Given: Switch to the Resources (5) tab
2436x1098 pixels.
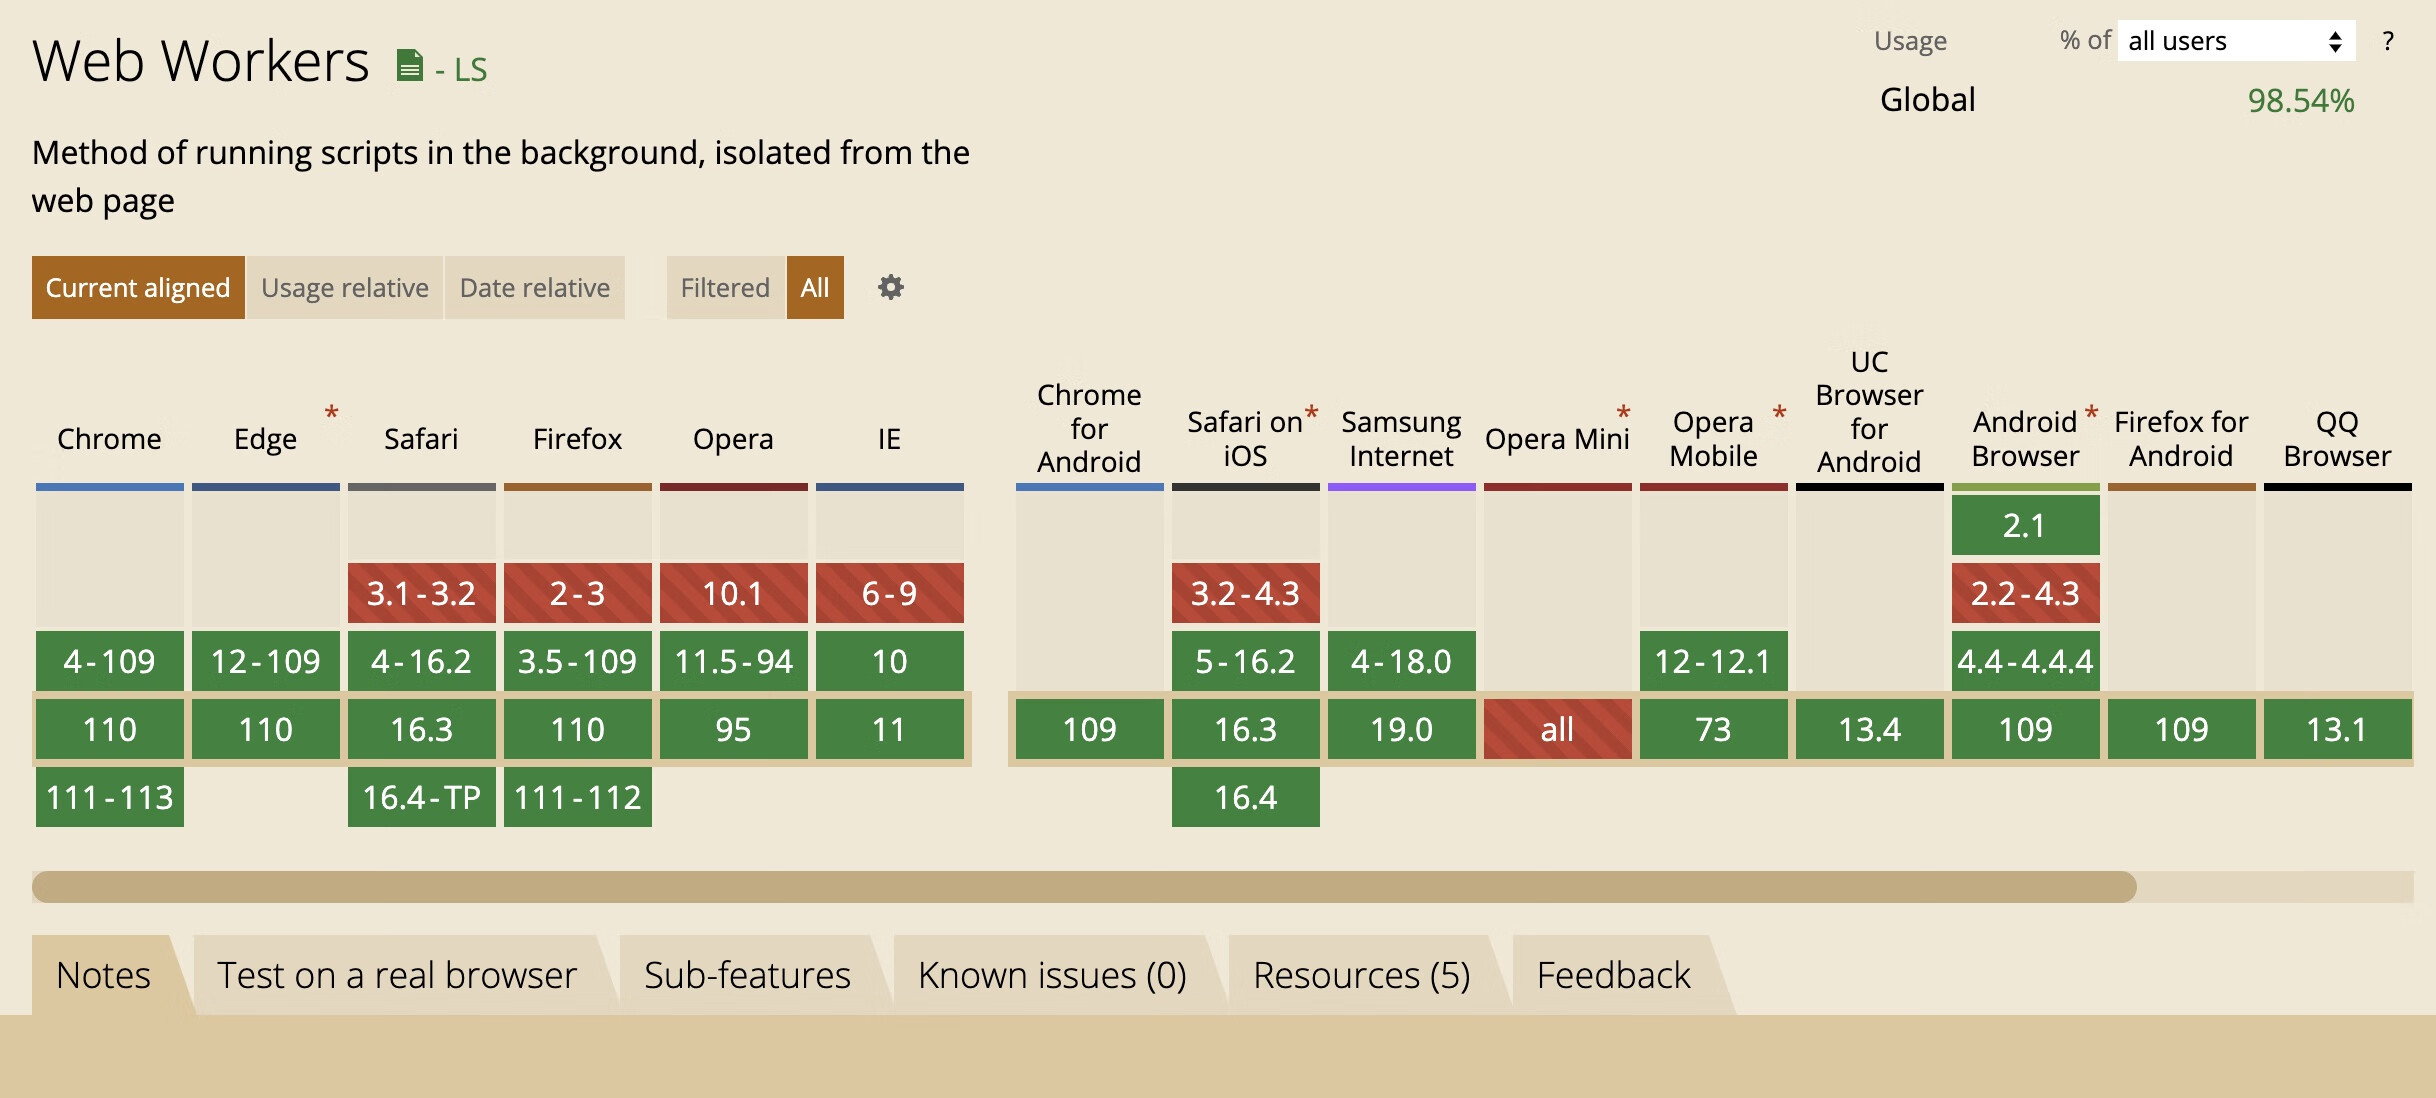Looking at the screenshot, I should click(1361, 975).
